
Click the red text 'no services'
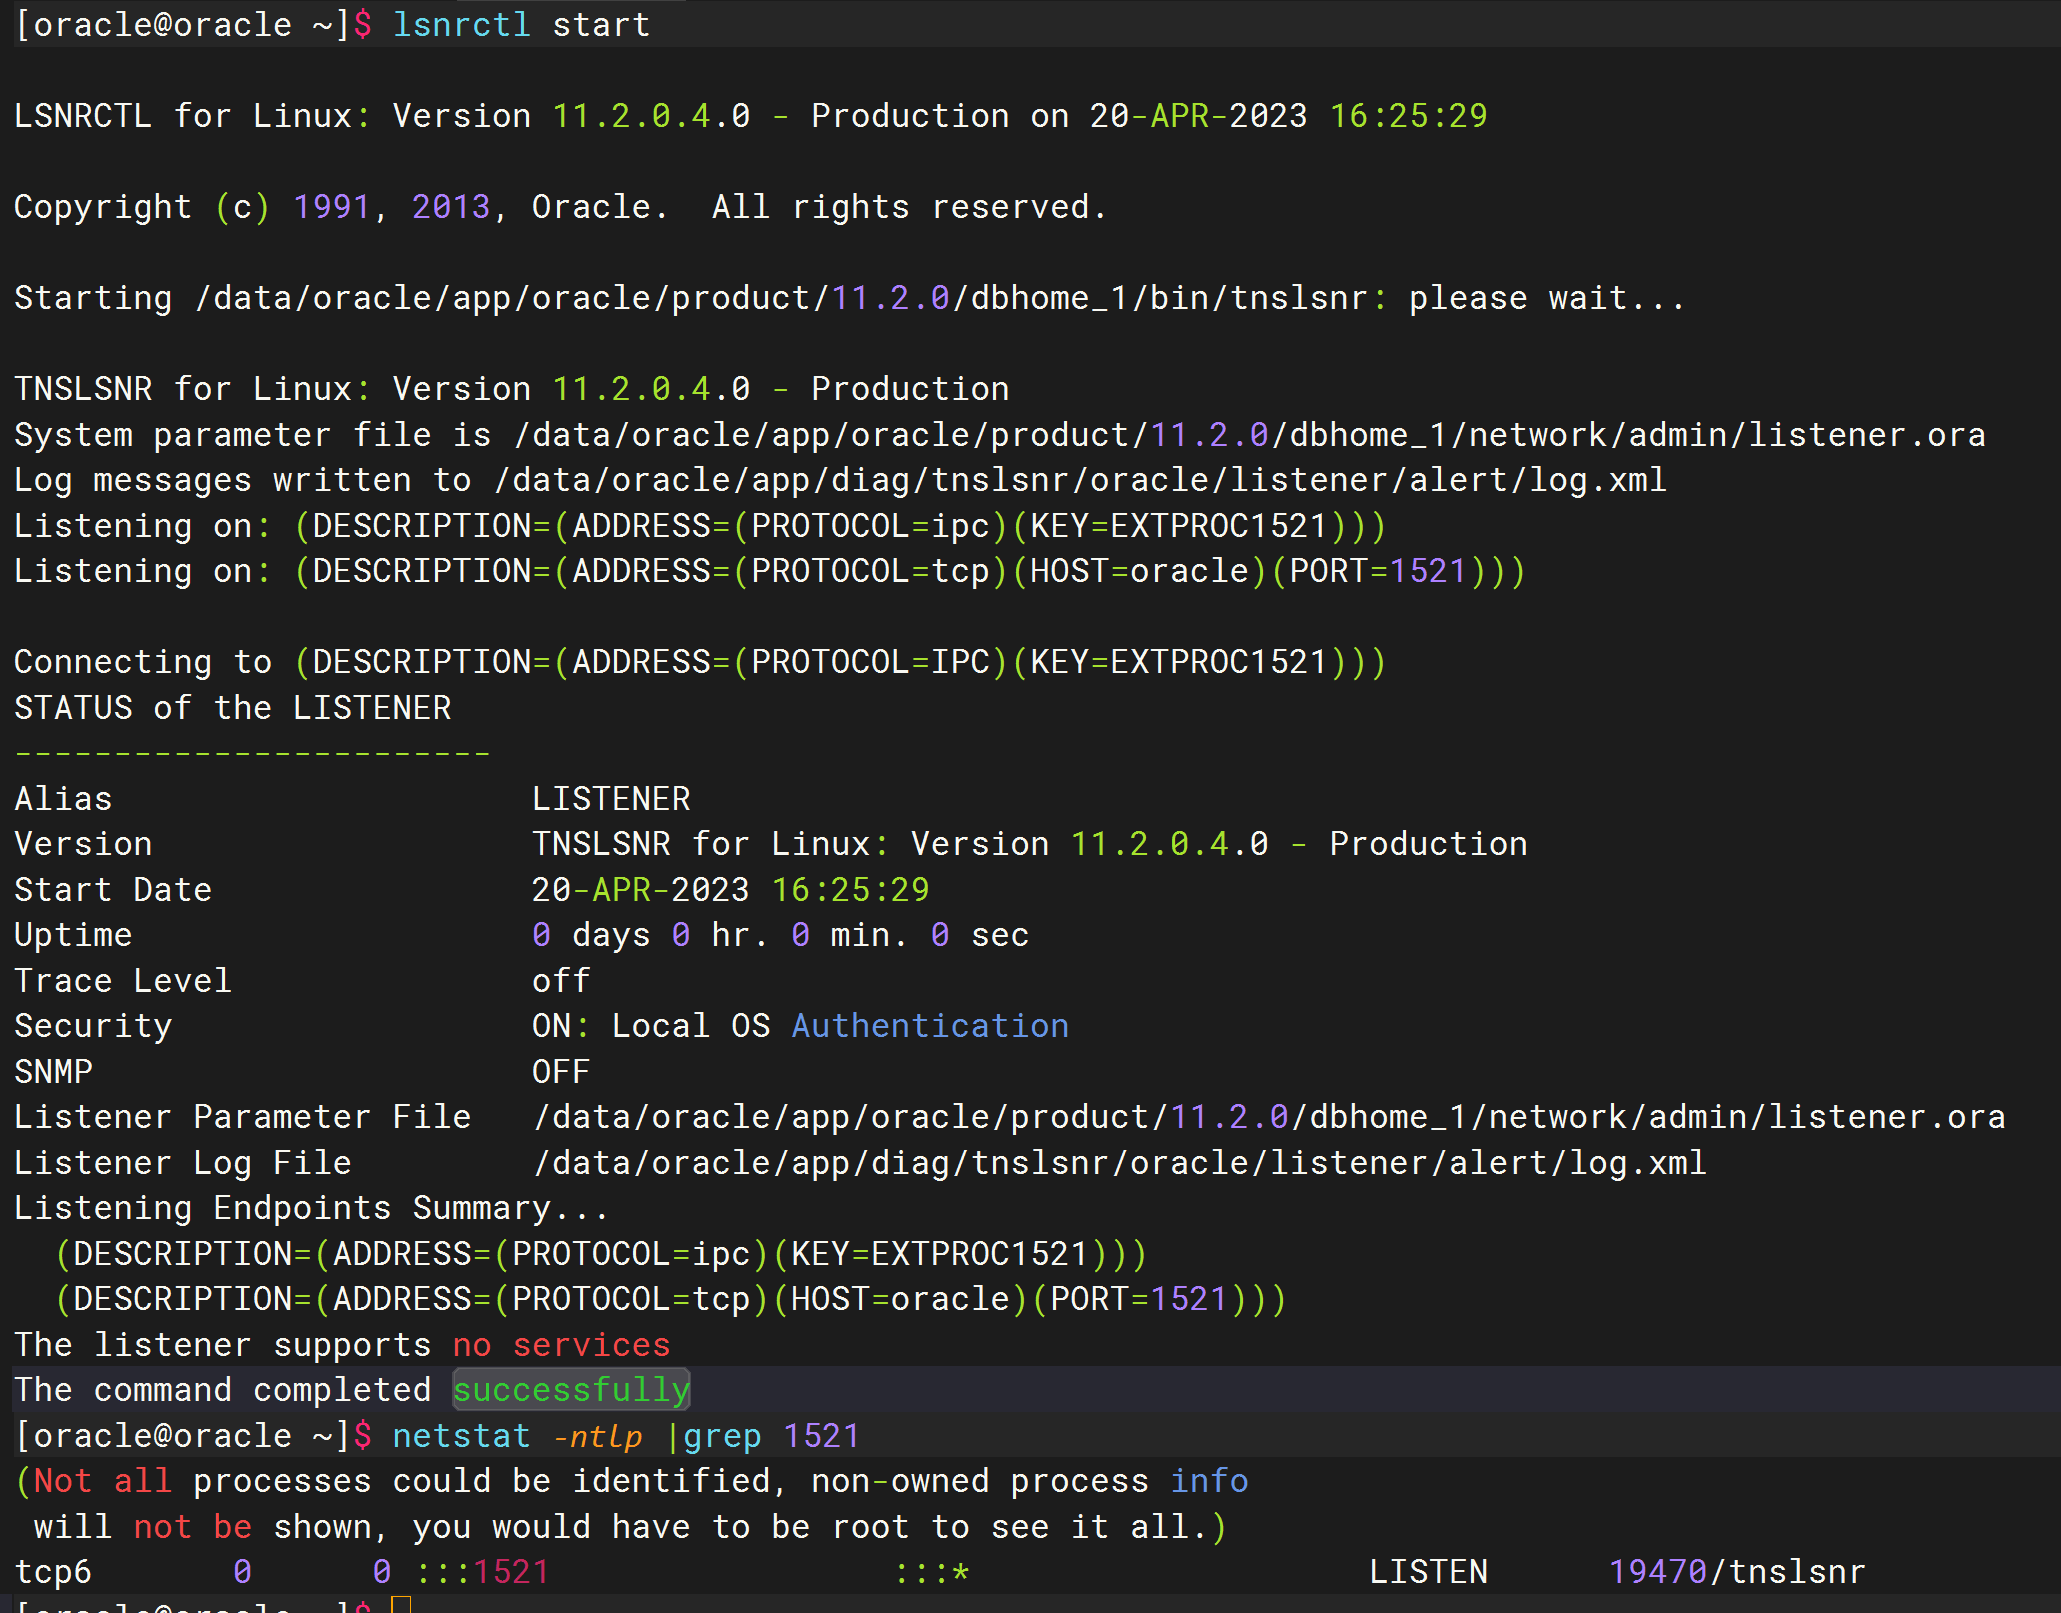(561, 1345)
